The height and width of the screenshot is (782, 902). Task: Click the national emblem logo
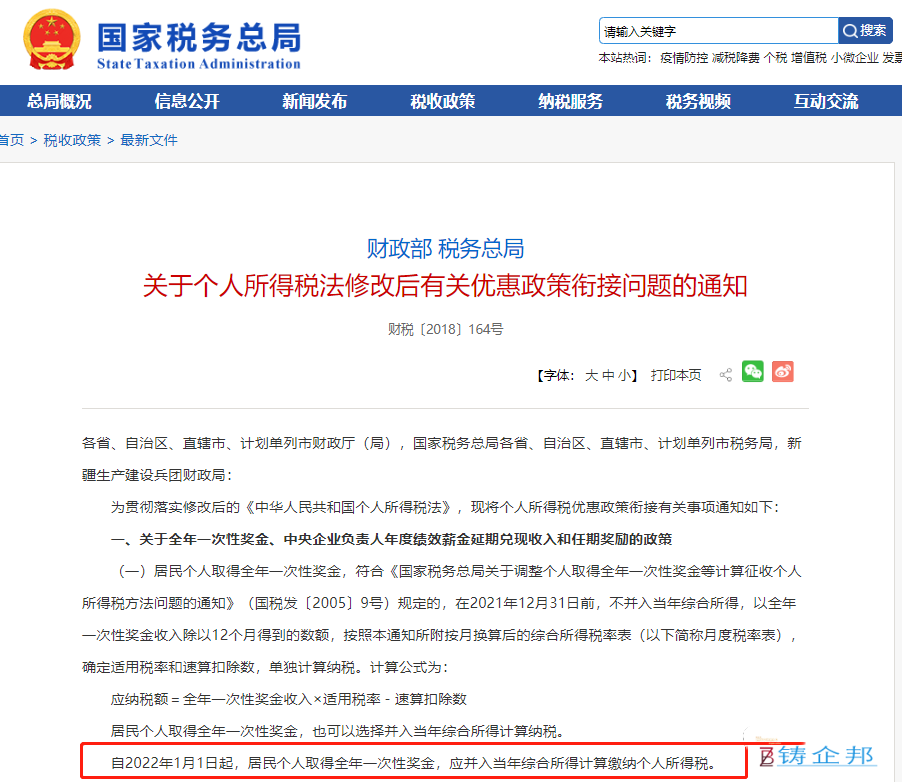tap(52, 39)
